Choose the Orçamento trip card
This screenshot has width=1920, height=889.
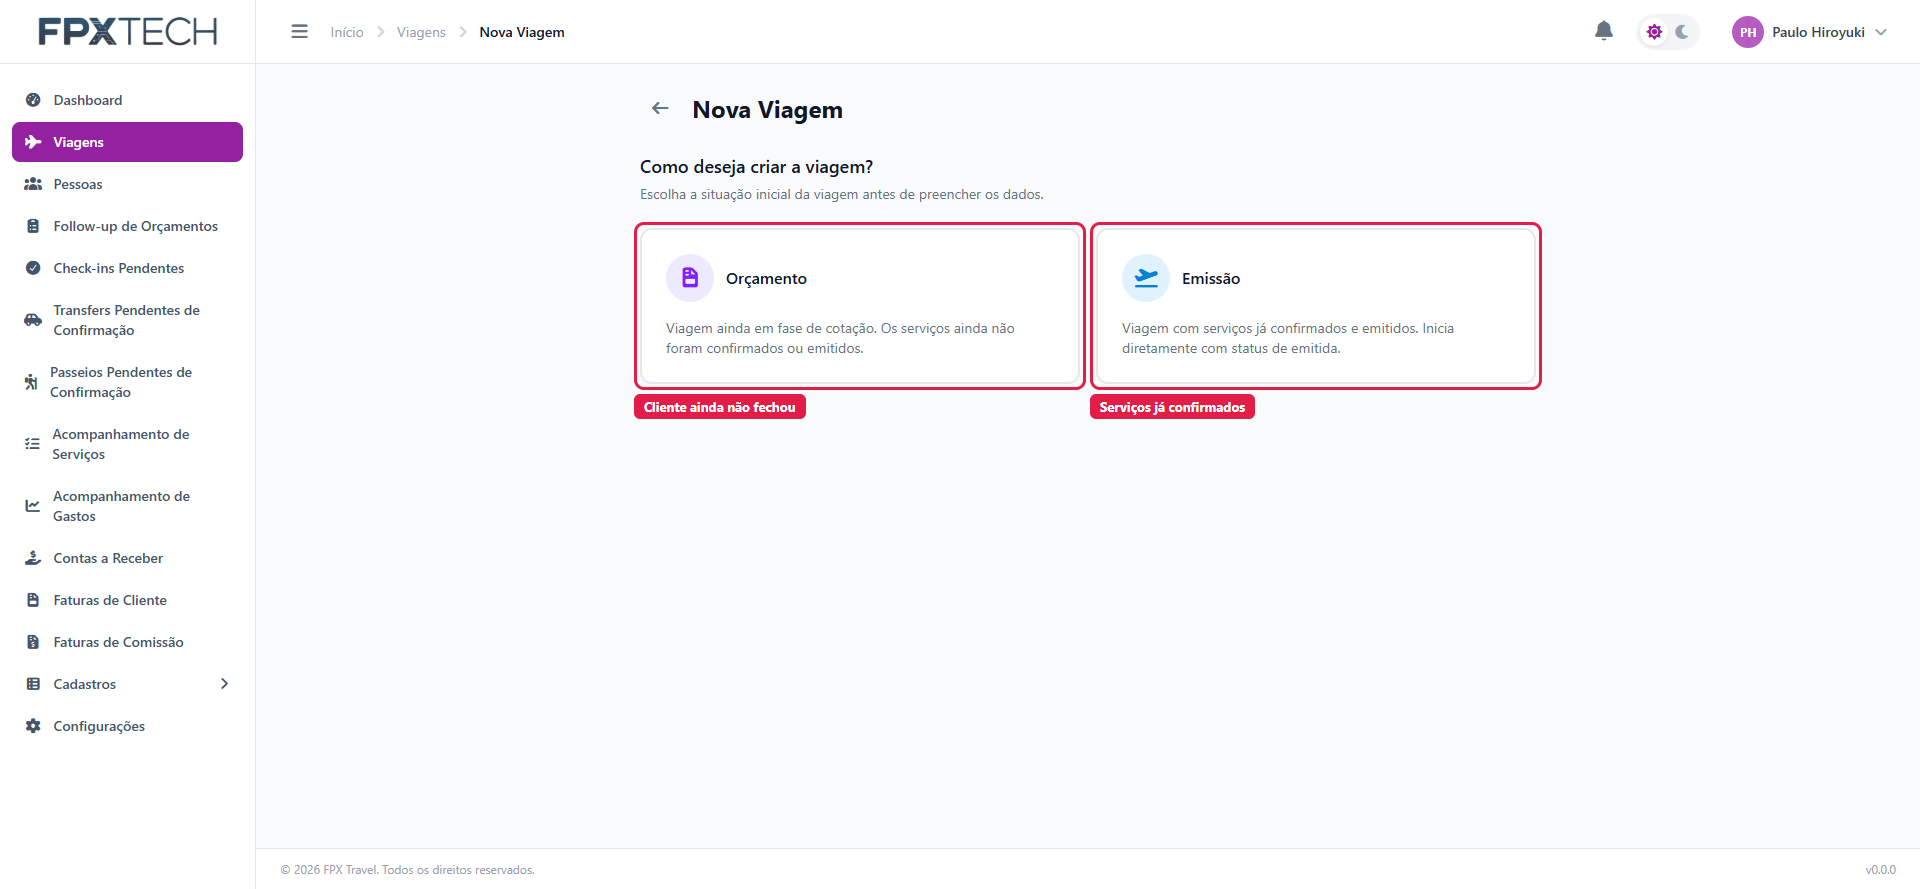click(860, 306)
